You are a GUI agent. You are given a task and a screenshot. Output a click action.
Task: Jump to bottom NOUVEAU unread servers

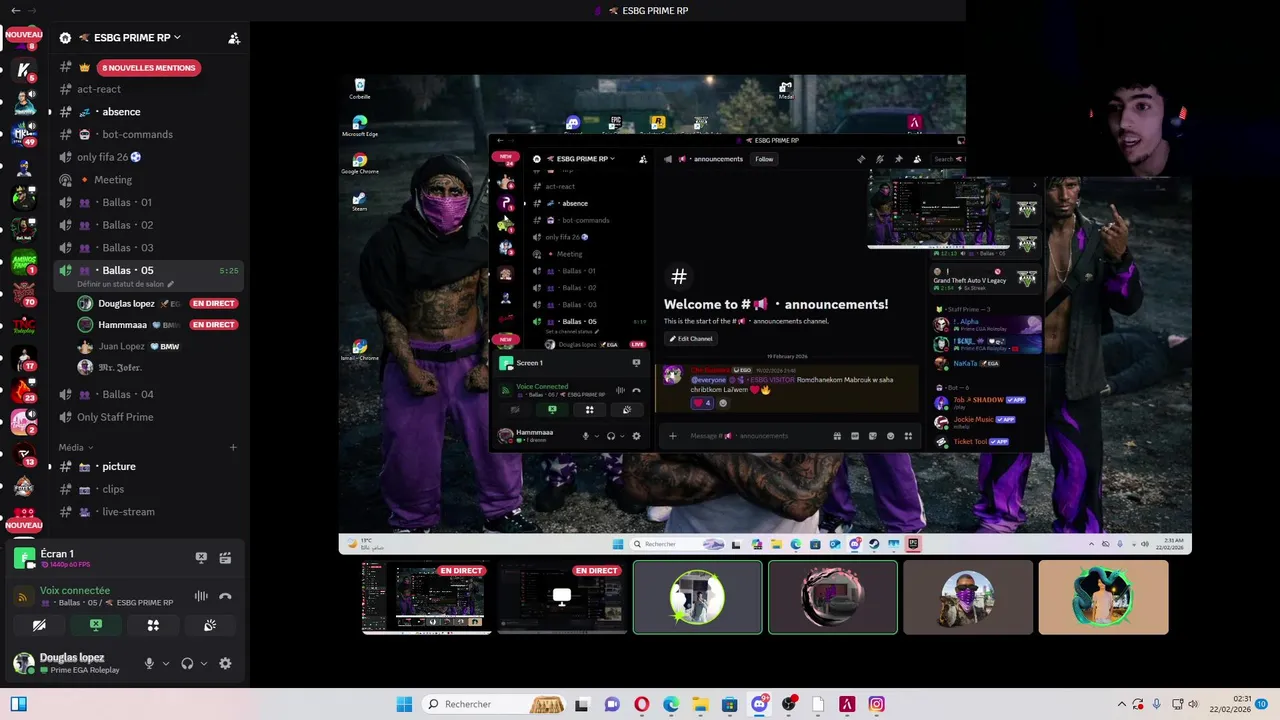click(24, 525)
